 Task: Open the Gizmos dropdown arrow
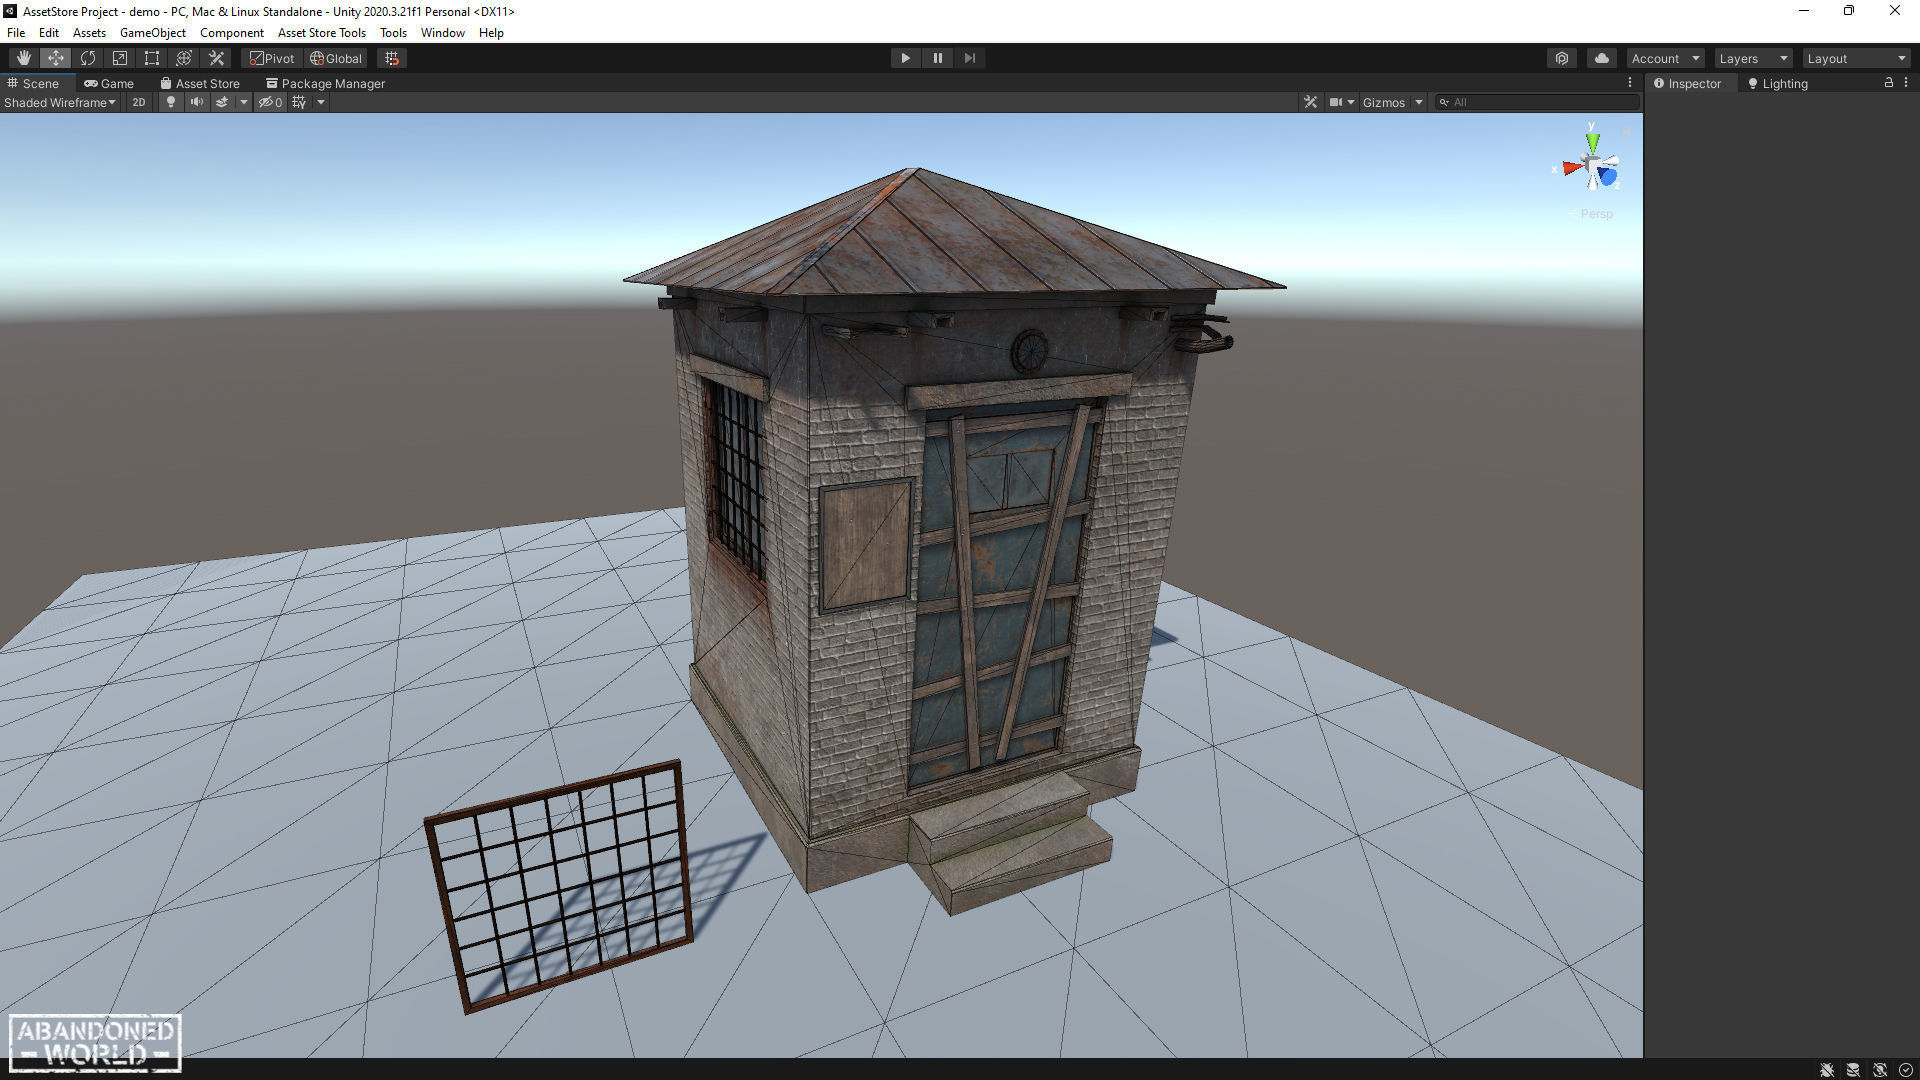1419,102
